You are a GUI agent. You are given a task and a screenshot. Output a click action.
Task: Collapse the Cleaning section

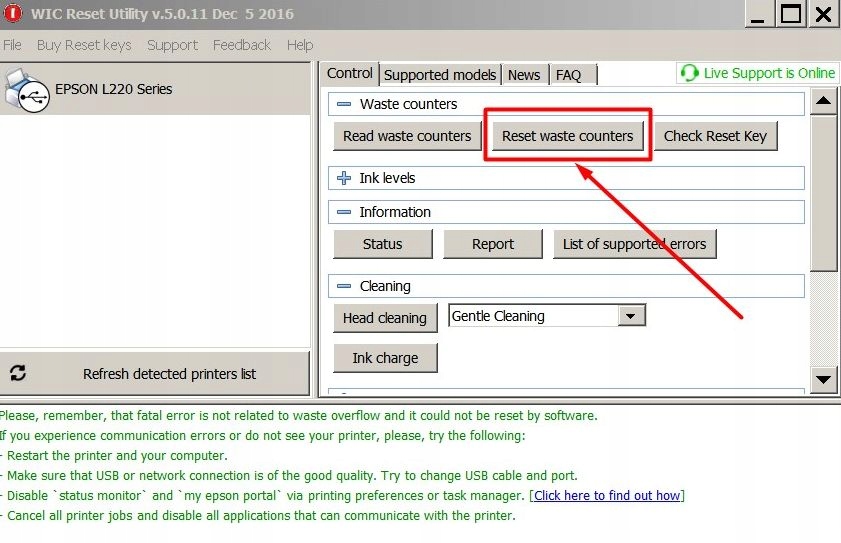click(344, 287)
